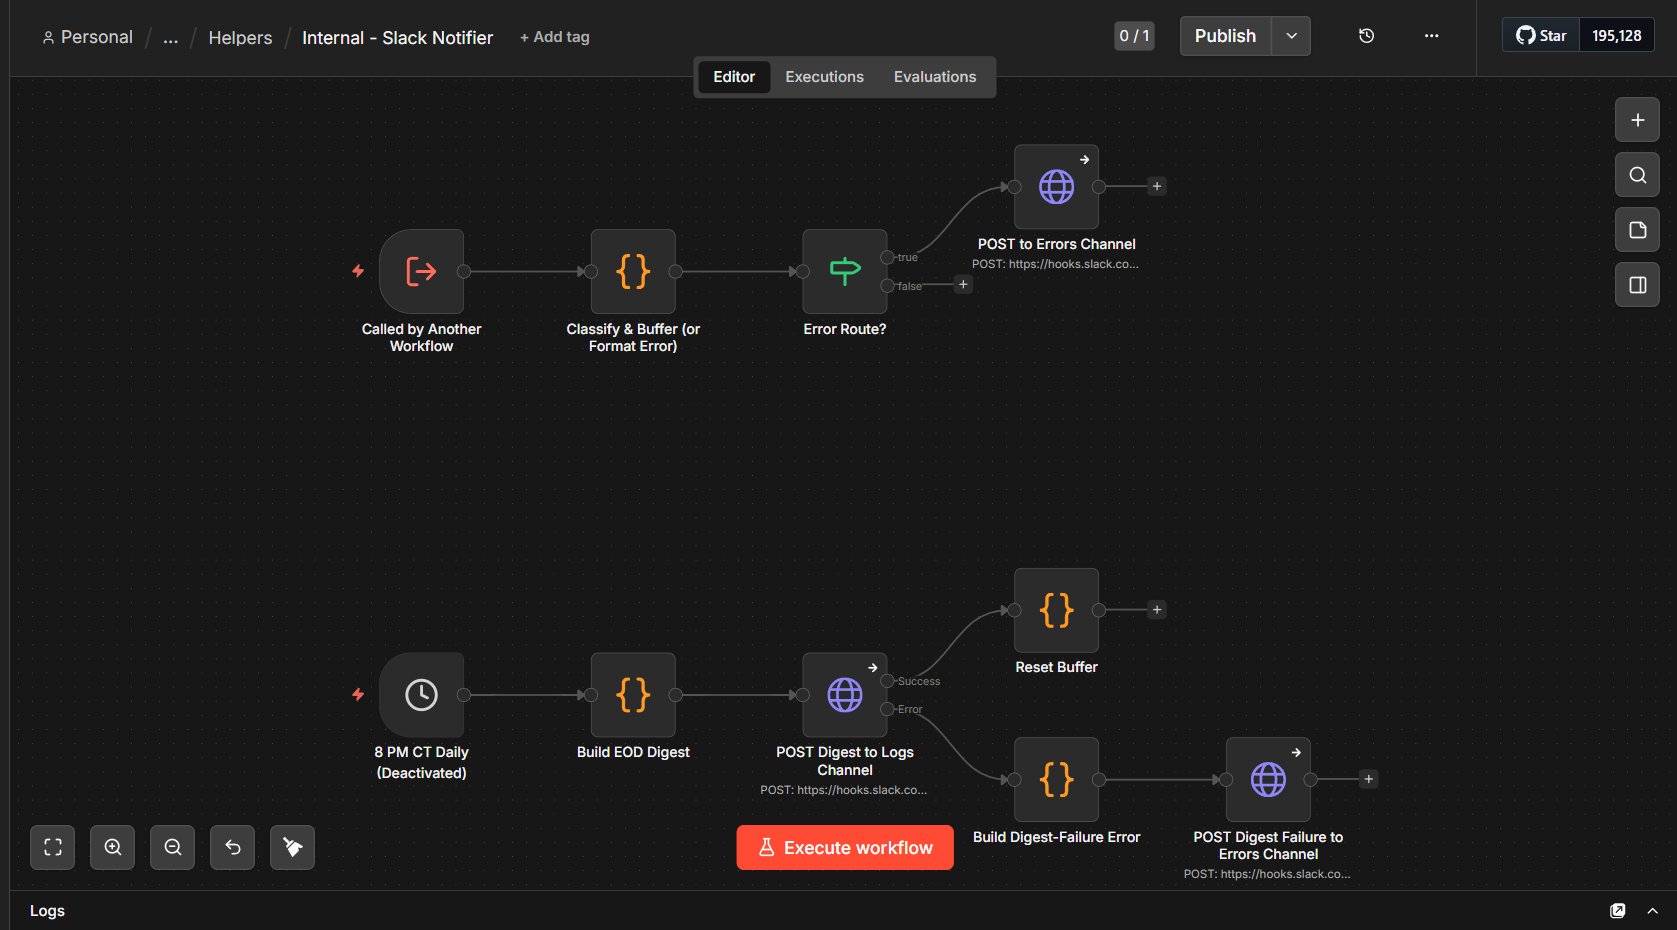Expand the Logs panel chevron

(1653, 911)
